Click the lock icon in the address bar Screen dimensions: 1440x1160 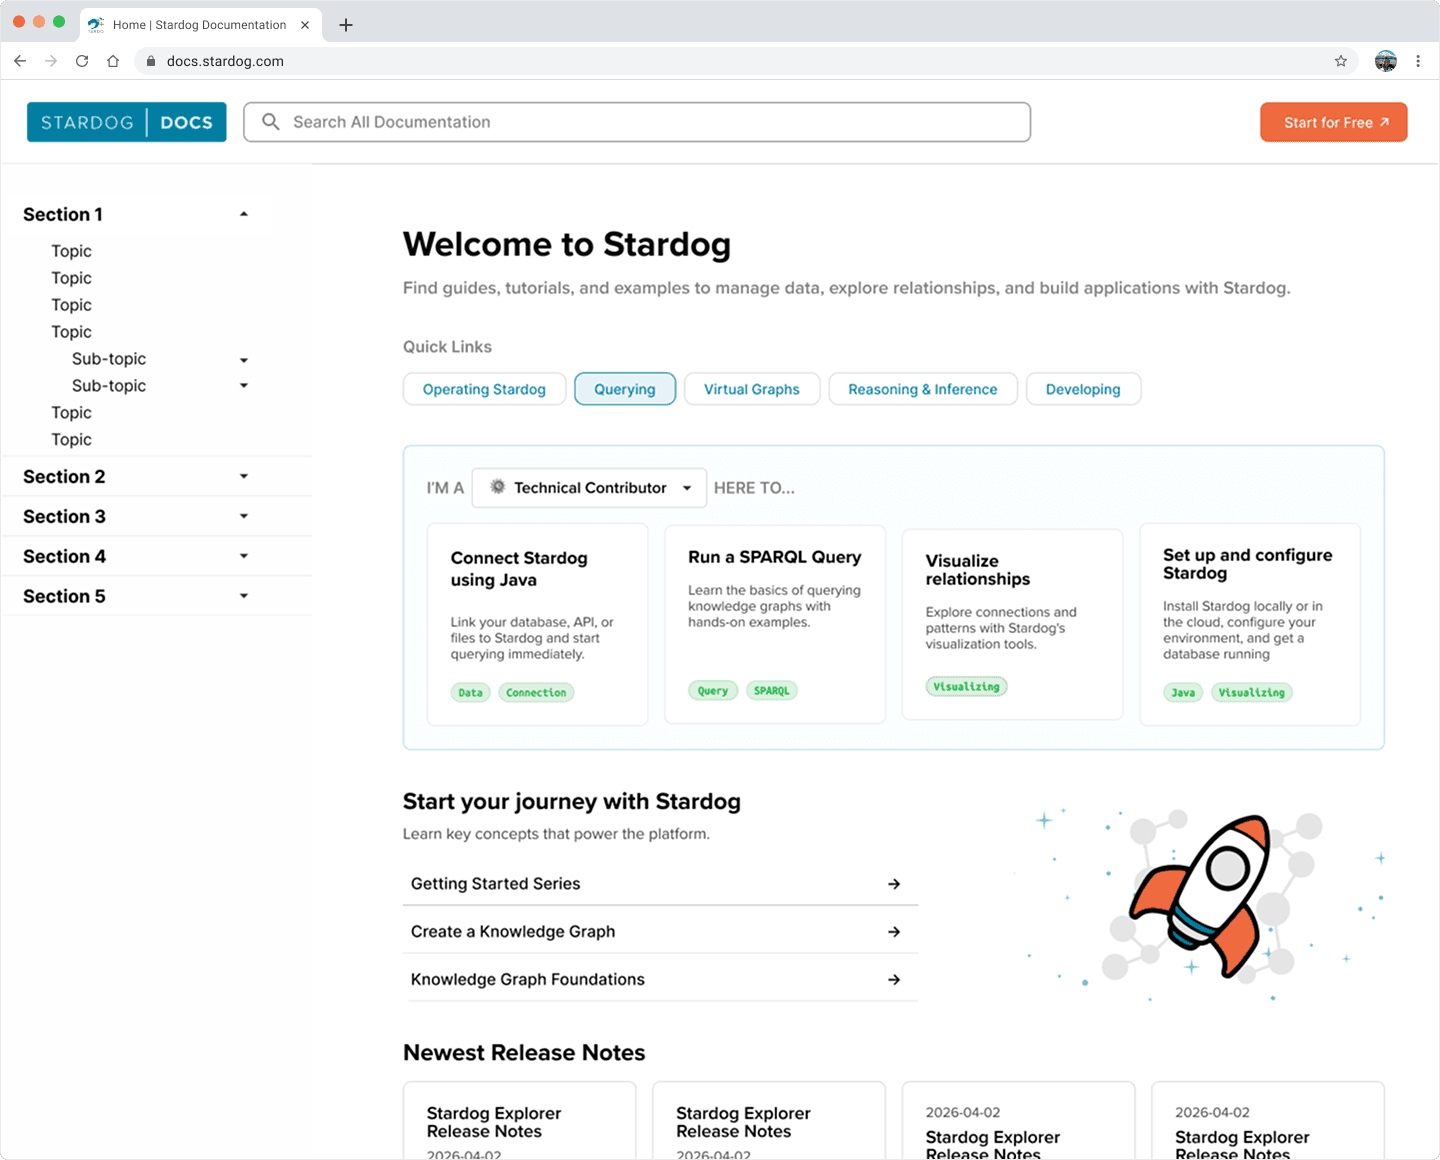[151, 61]
